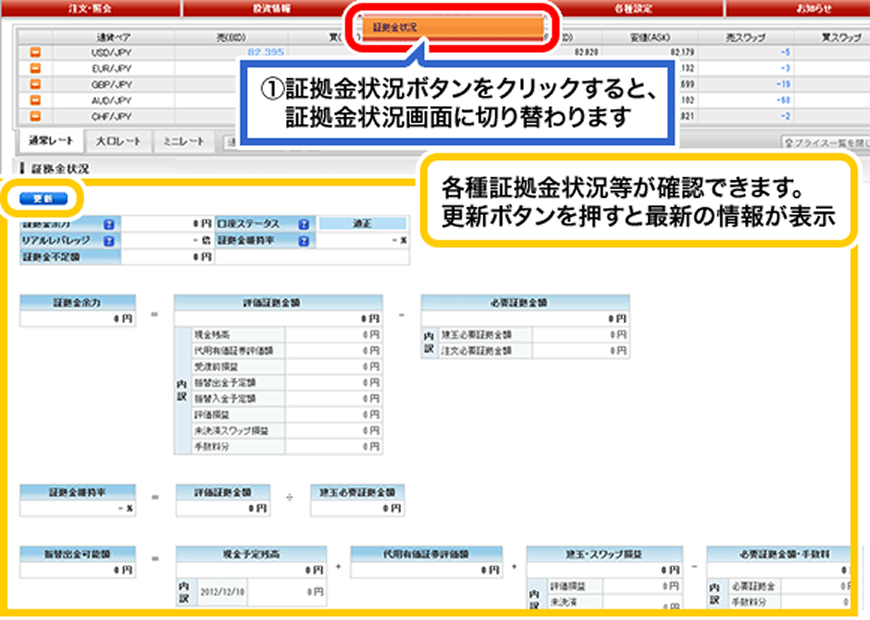The width and height of the screenshot is (870, 620).
Task: Click the orange icon beside AUD/JPY
Action: [35, 100]
